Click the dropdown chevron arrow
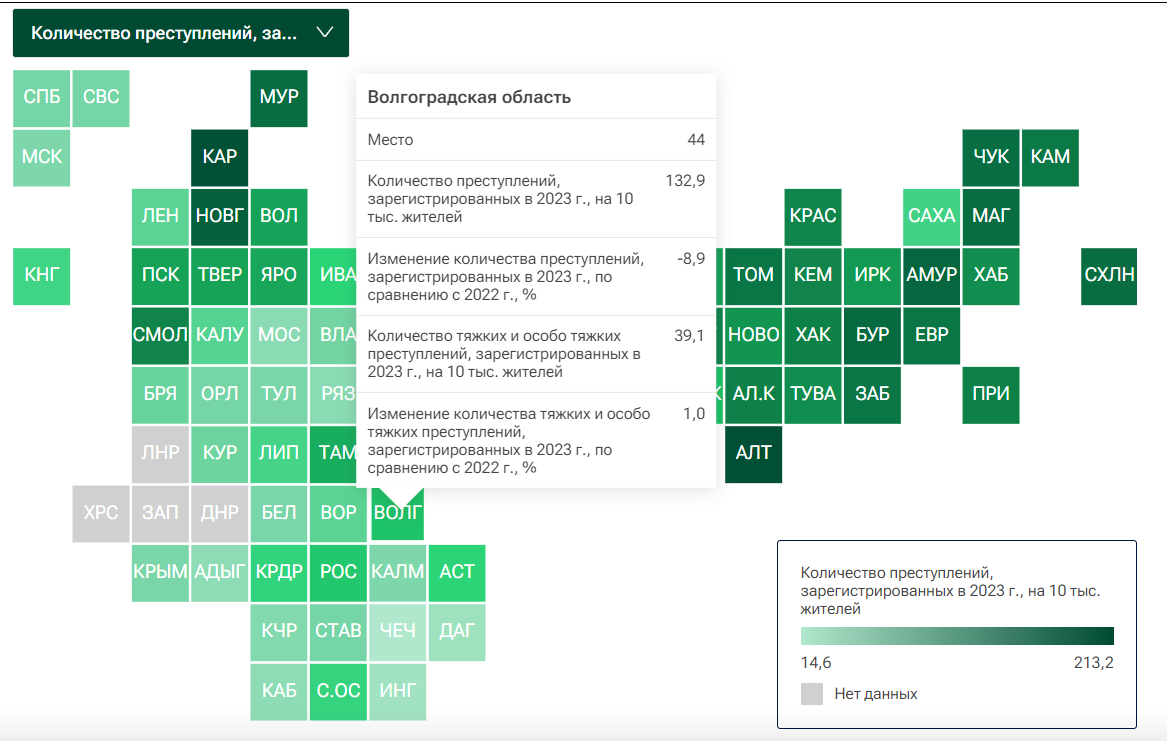The image size is (1167, 741). point(324,33)
